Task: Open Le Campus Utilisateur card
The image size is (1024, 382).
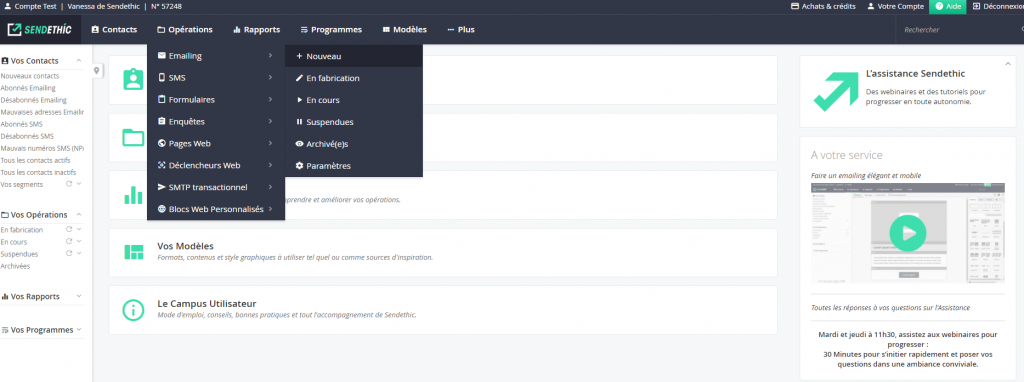Action: [x=443, y=310]
